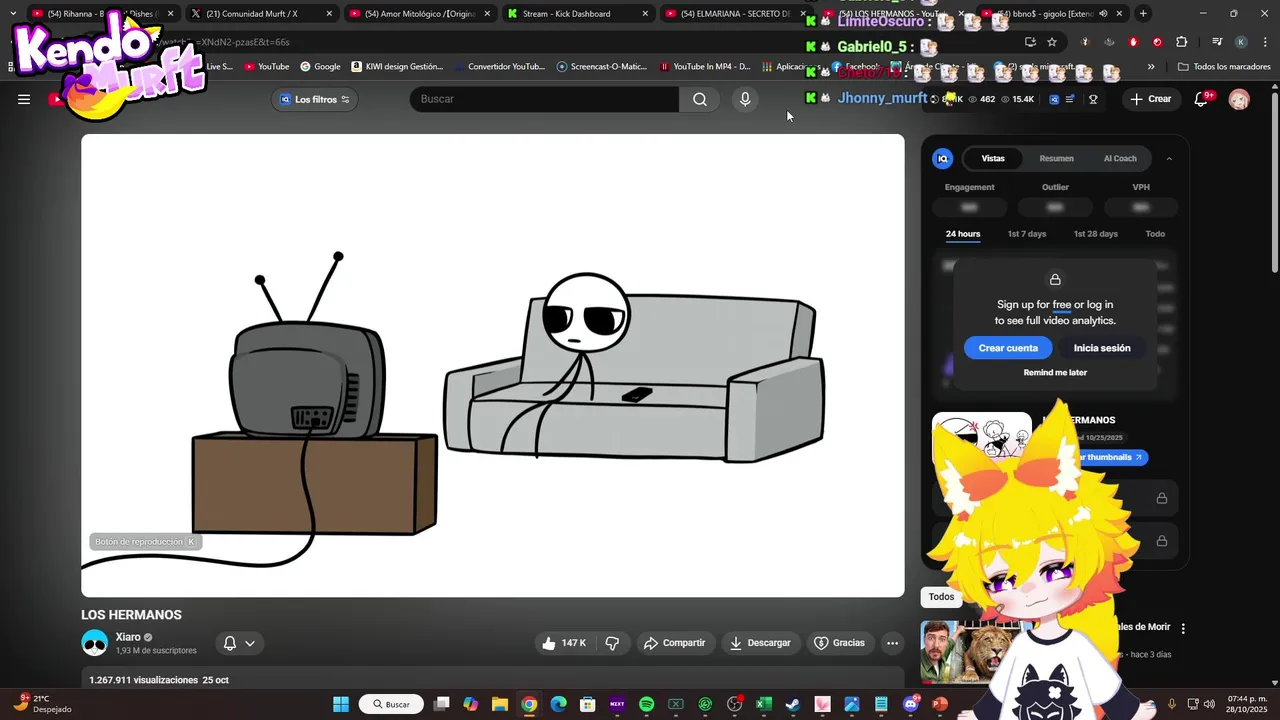Switch to Rihanna browser tab

coord(103,14)
